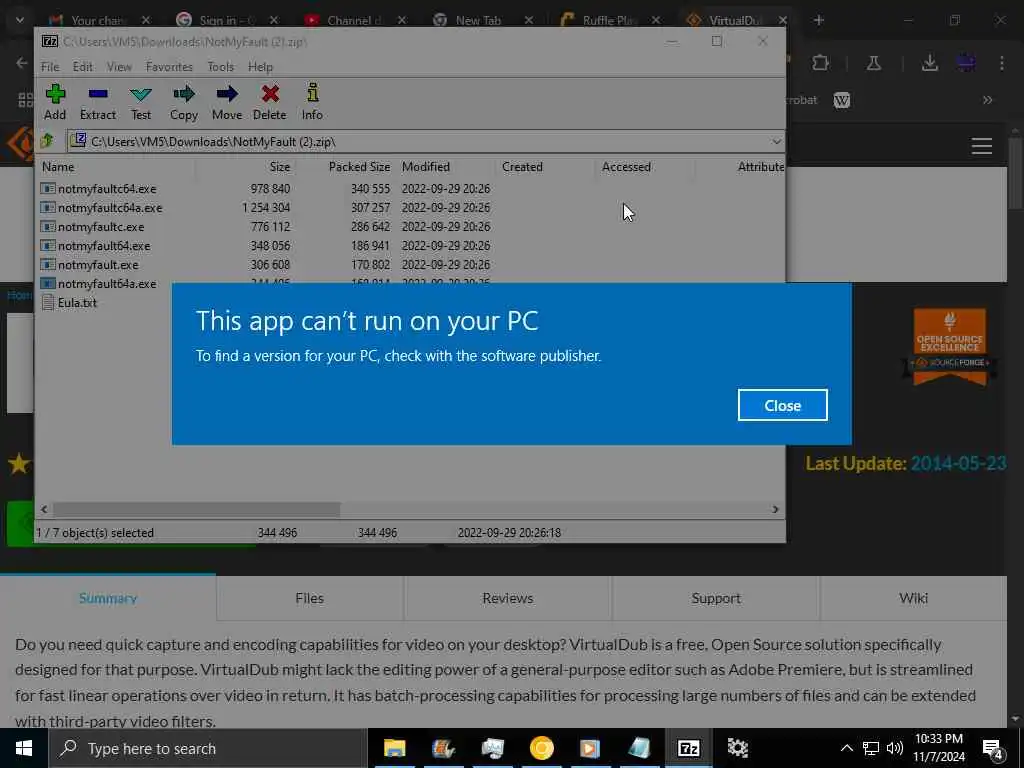The width and height of the screenshot is (1024, 768).
Task: Sort by the Accessed column header
Action: pyautogui.click(x=626, y=167)
